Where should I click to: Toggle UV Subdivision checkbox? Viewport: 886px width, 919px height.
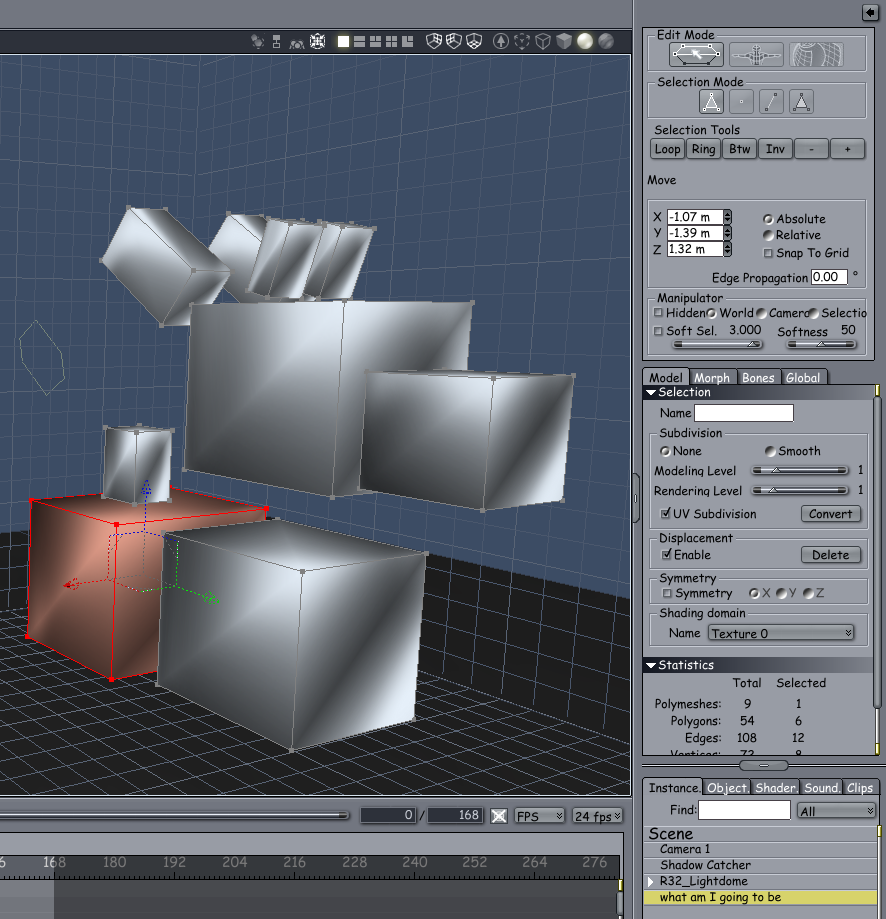[665, 513]
